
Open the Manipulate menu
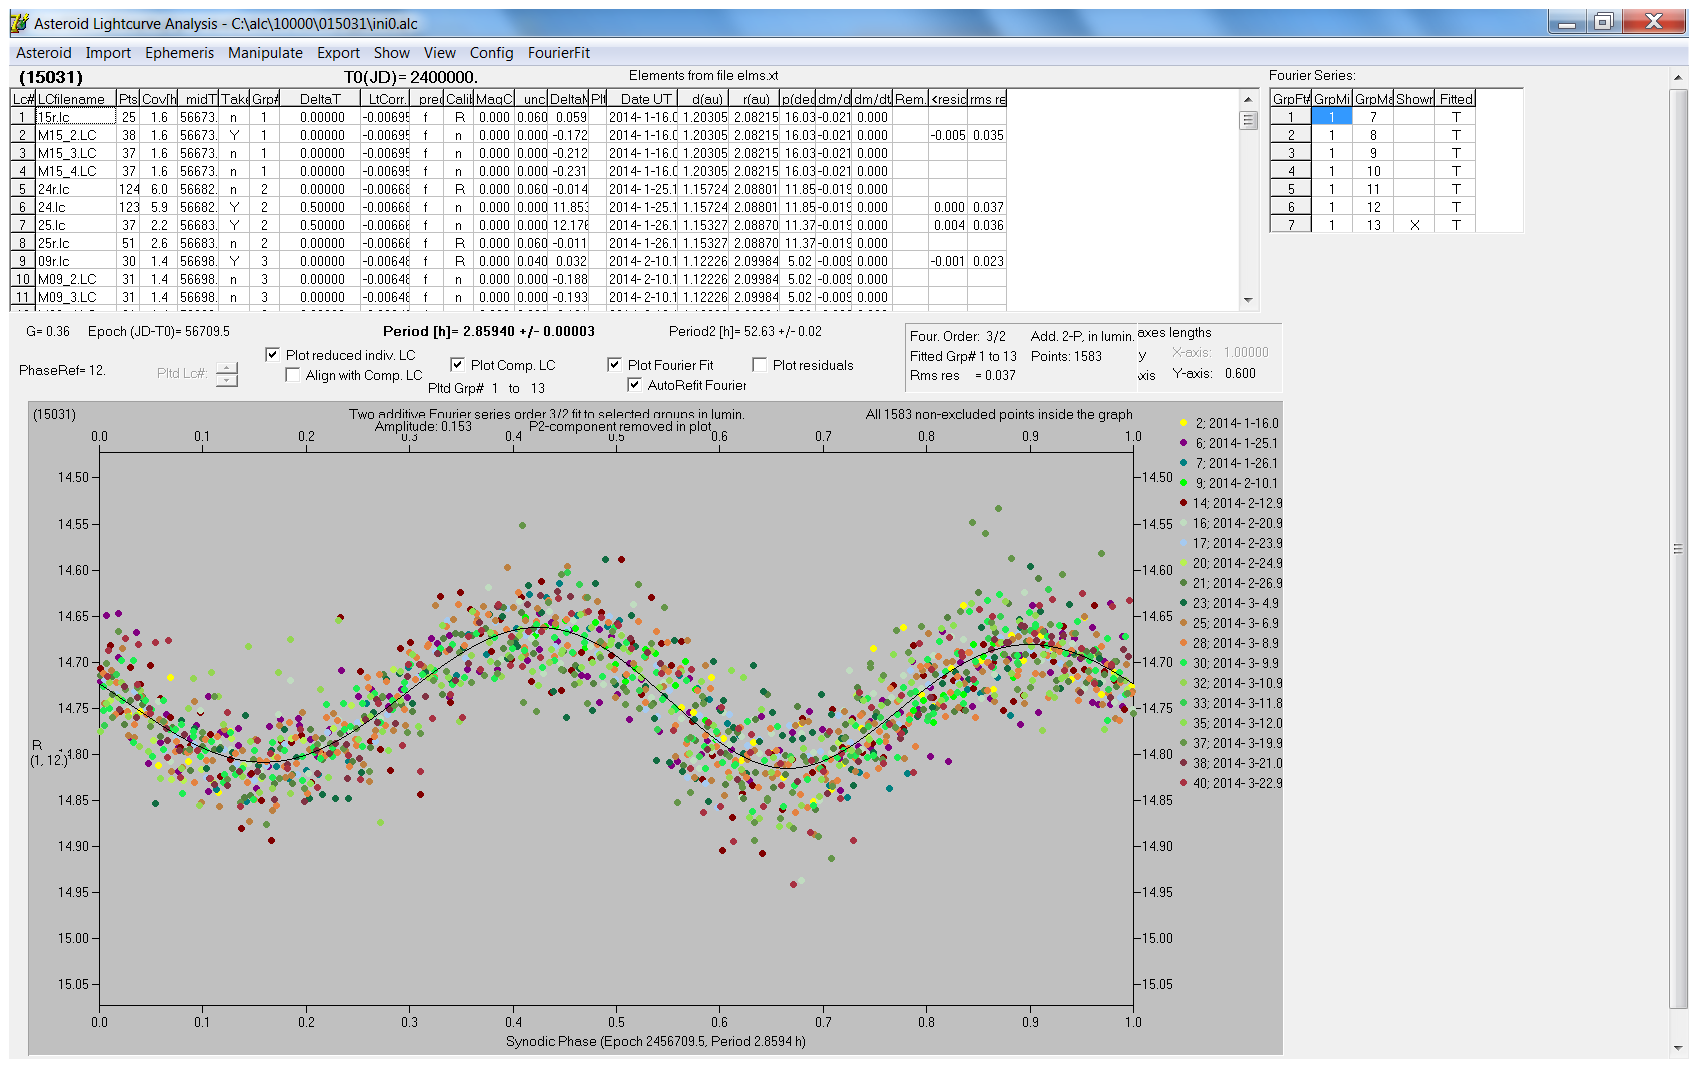coord(265,53)
